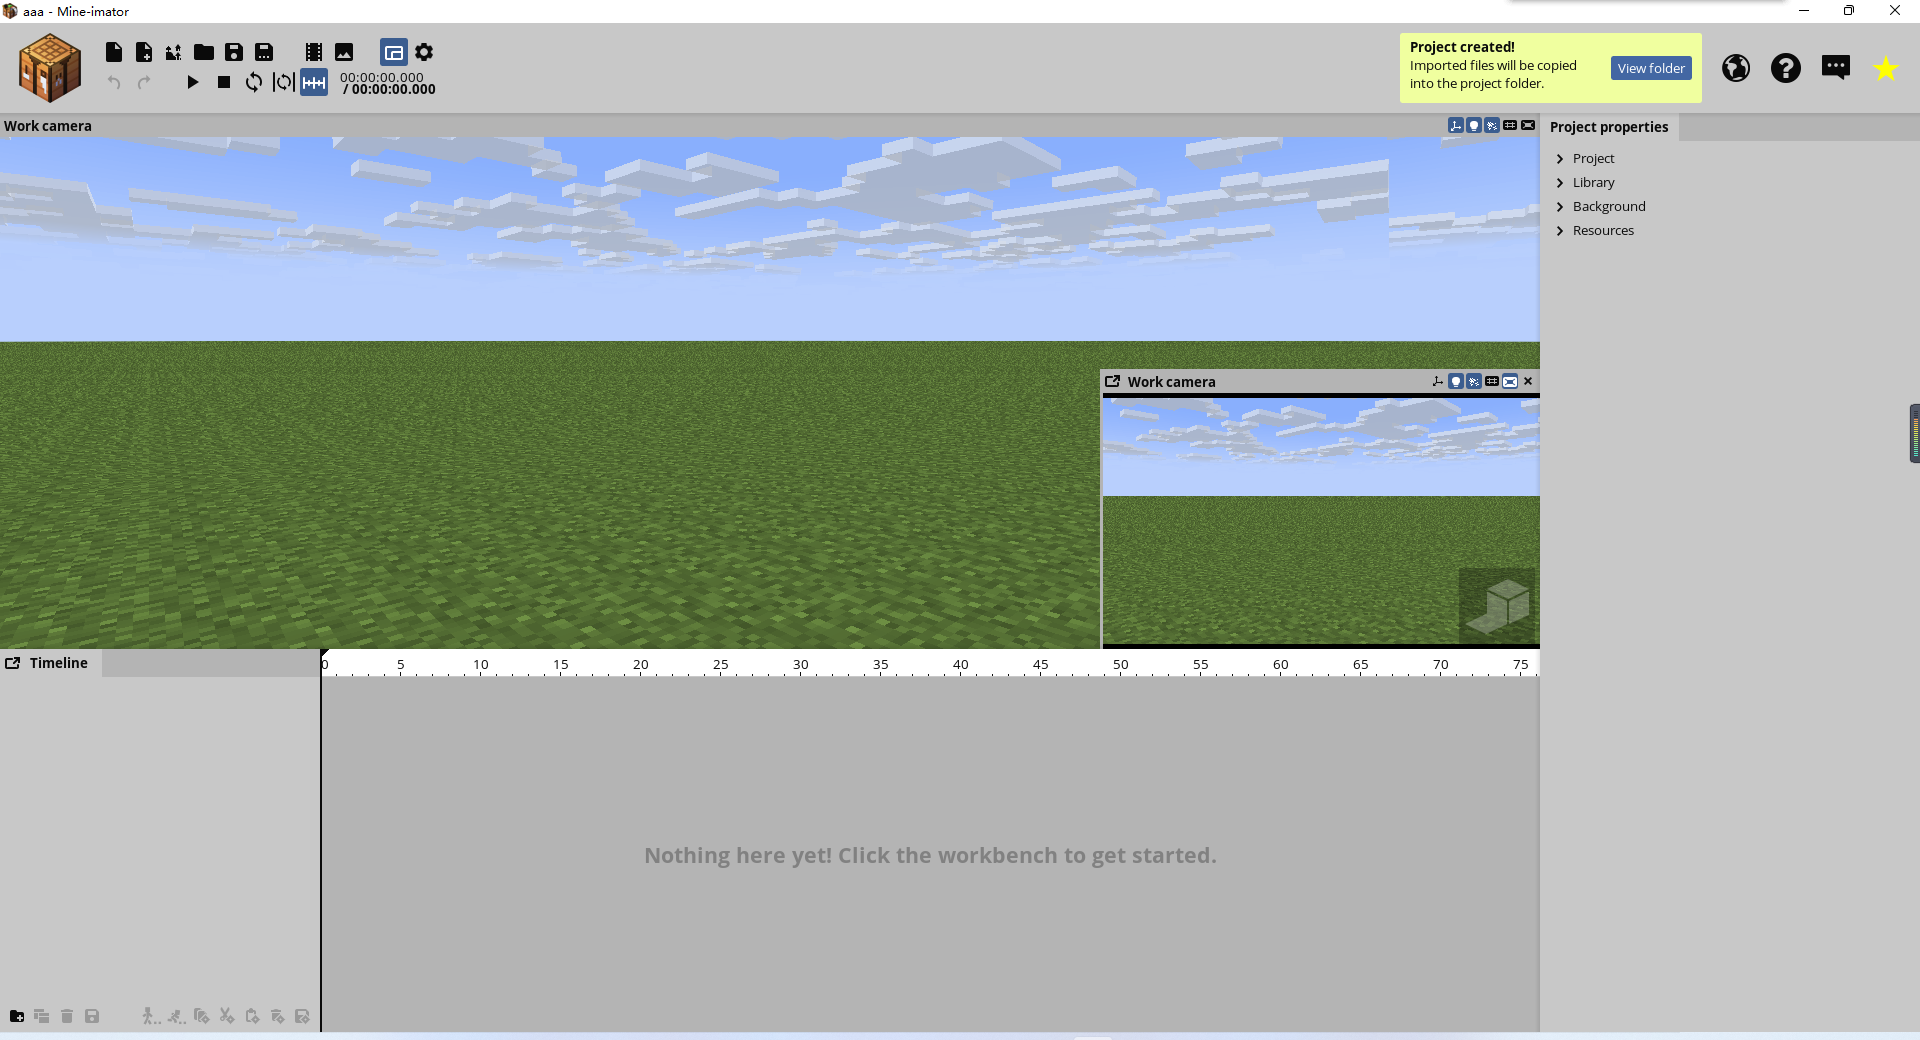Pop out the secondary Work camera window
1920x1040 pixels.
click(1112, 381)
